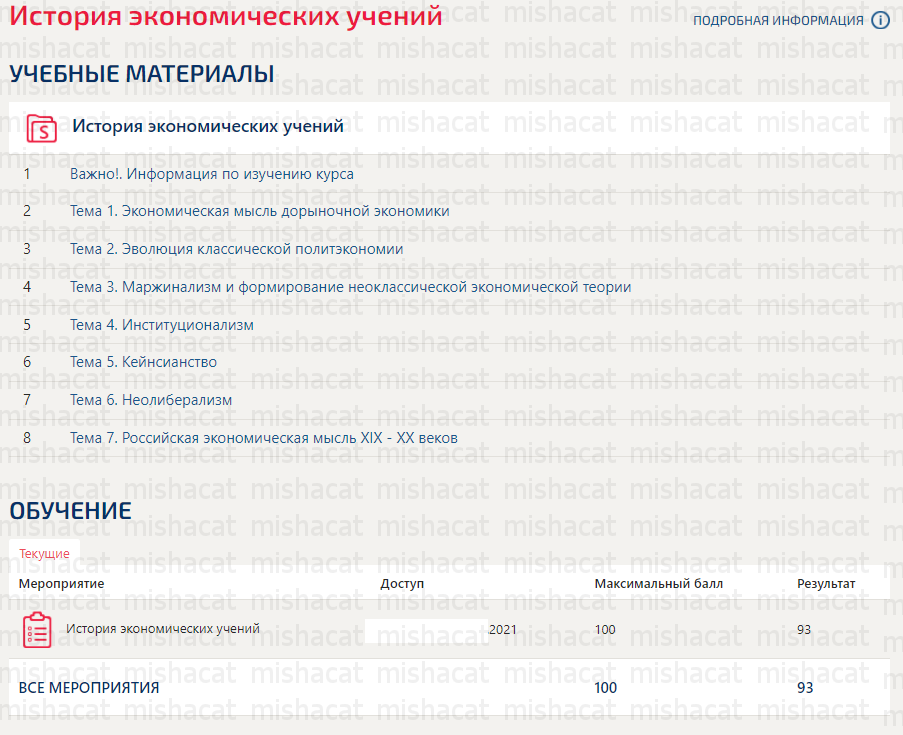
Task: Click the УЧЕБНЫЕ МАТЕРИАЛЫ heading
Action: [x=142, y=74]
